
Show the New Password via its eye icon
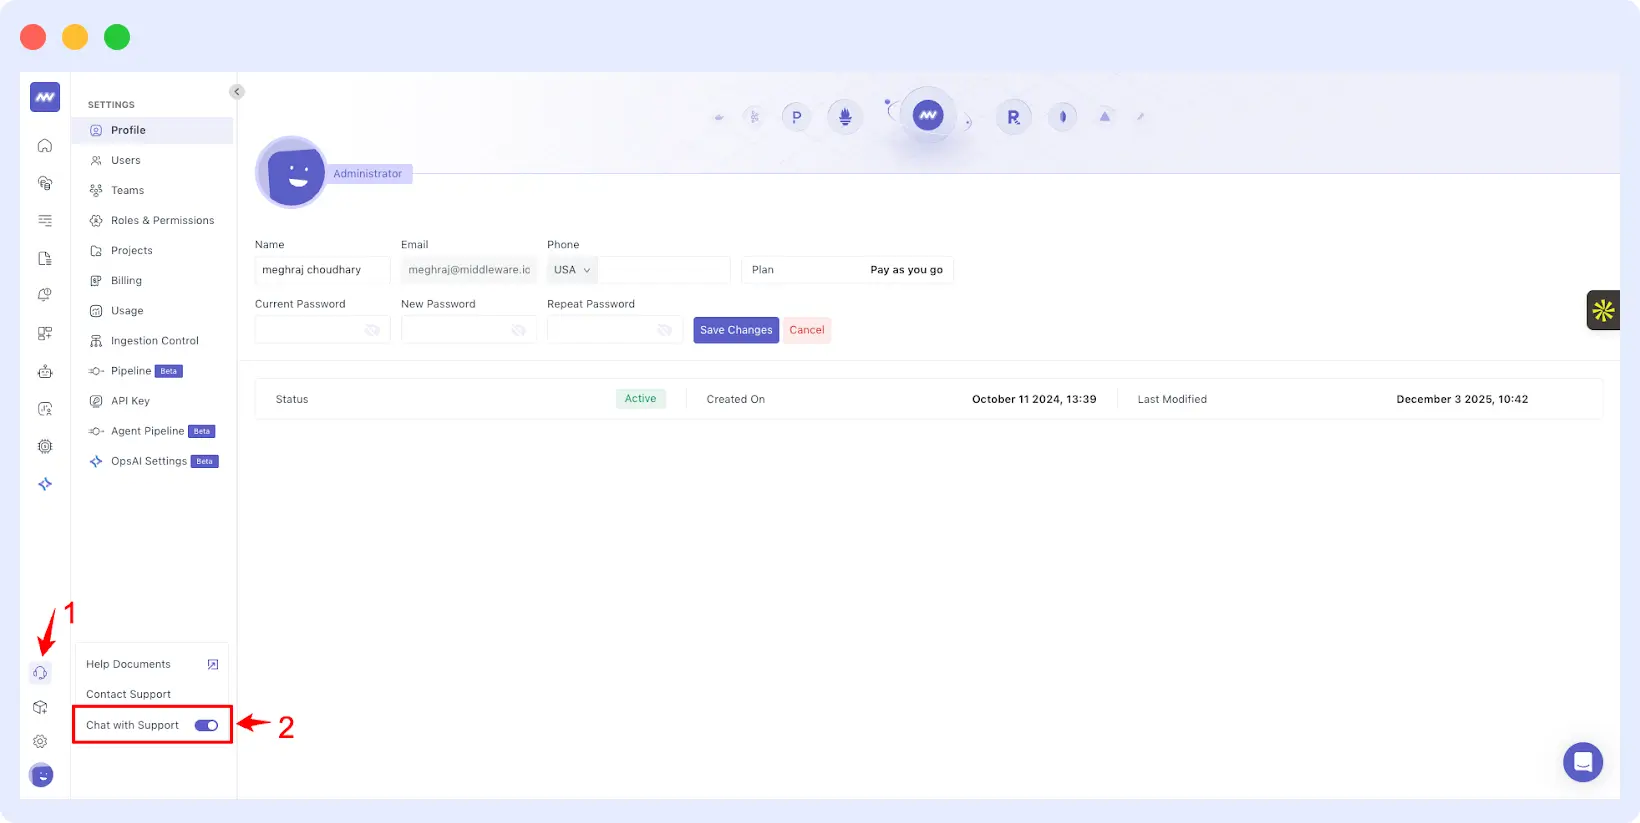tap(518, 330)
